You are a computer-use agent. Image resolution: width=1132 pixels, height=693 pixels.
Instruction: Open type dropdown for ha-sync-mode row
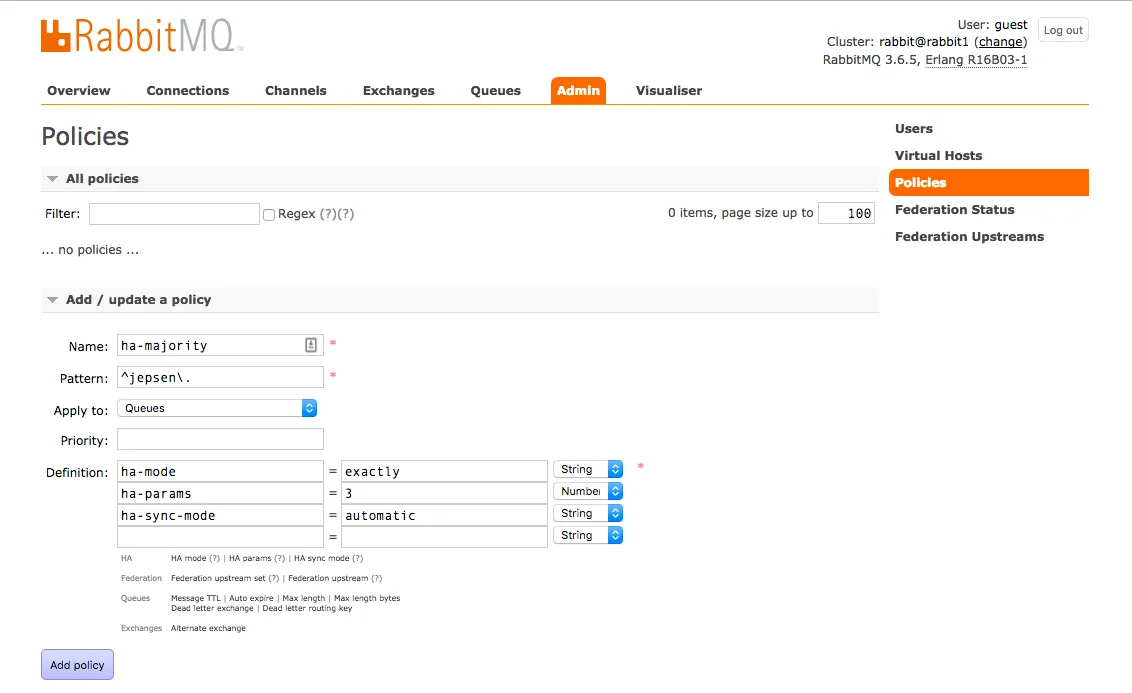click(x=588, y=513)
